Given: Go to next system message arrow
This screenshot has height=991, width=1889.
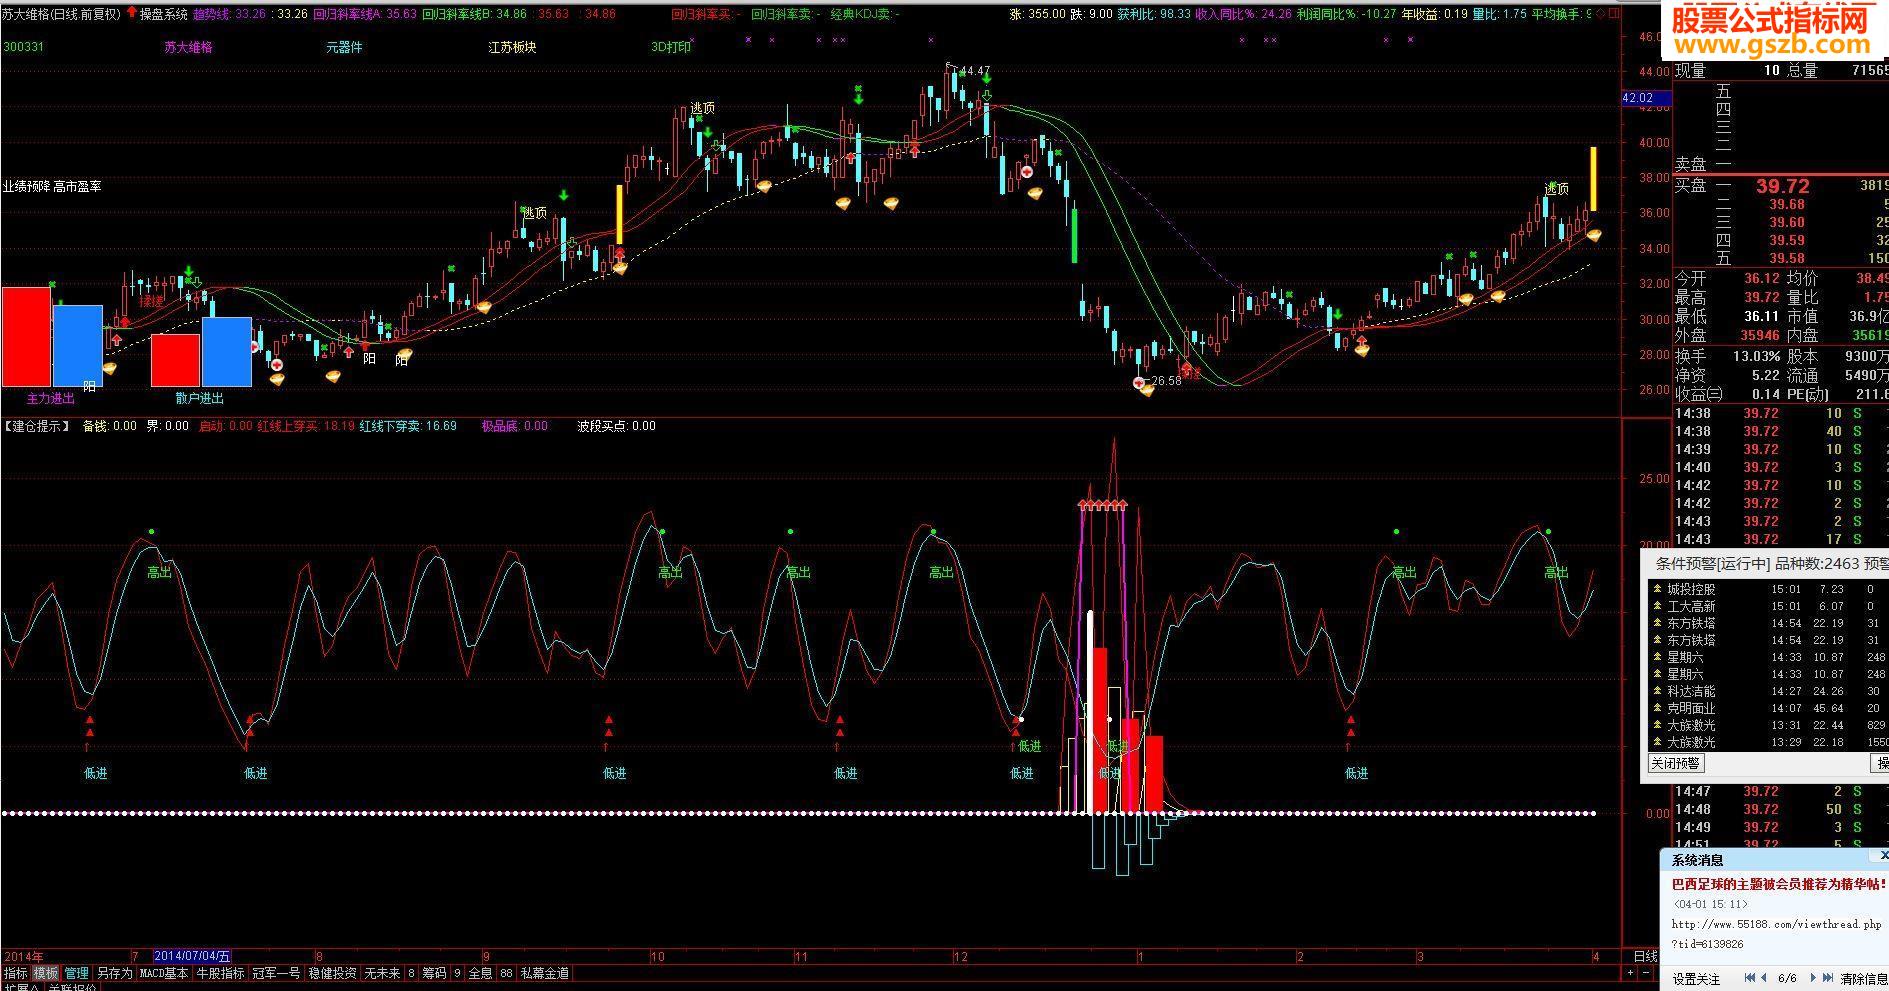Looking at the screenshot, I should point(1812,978).
